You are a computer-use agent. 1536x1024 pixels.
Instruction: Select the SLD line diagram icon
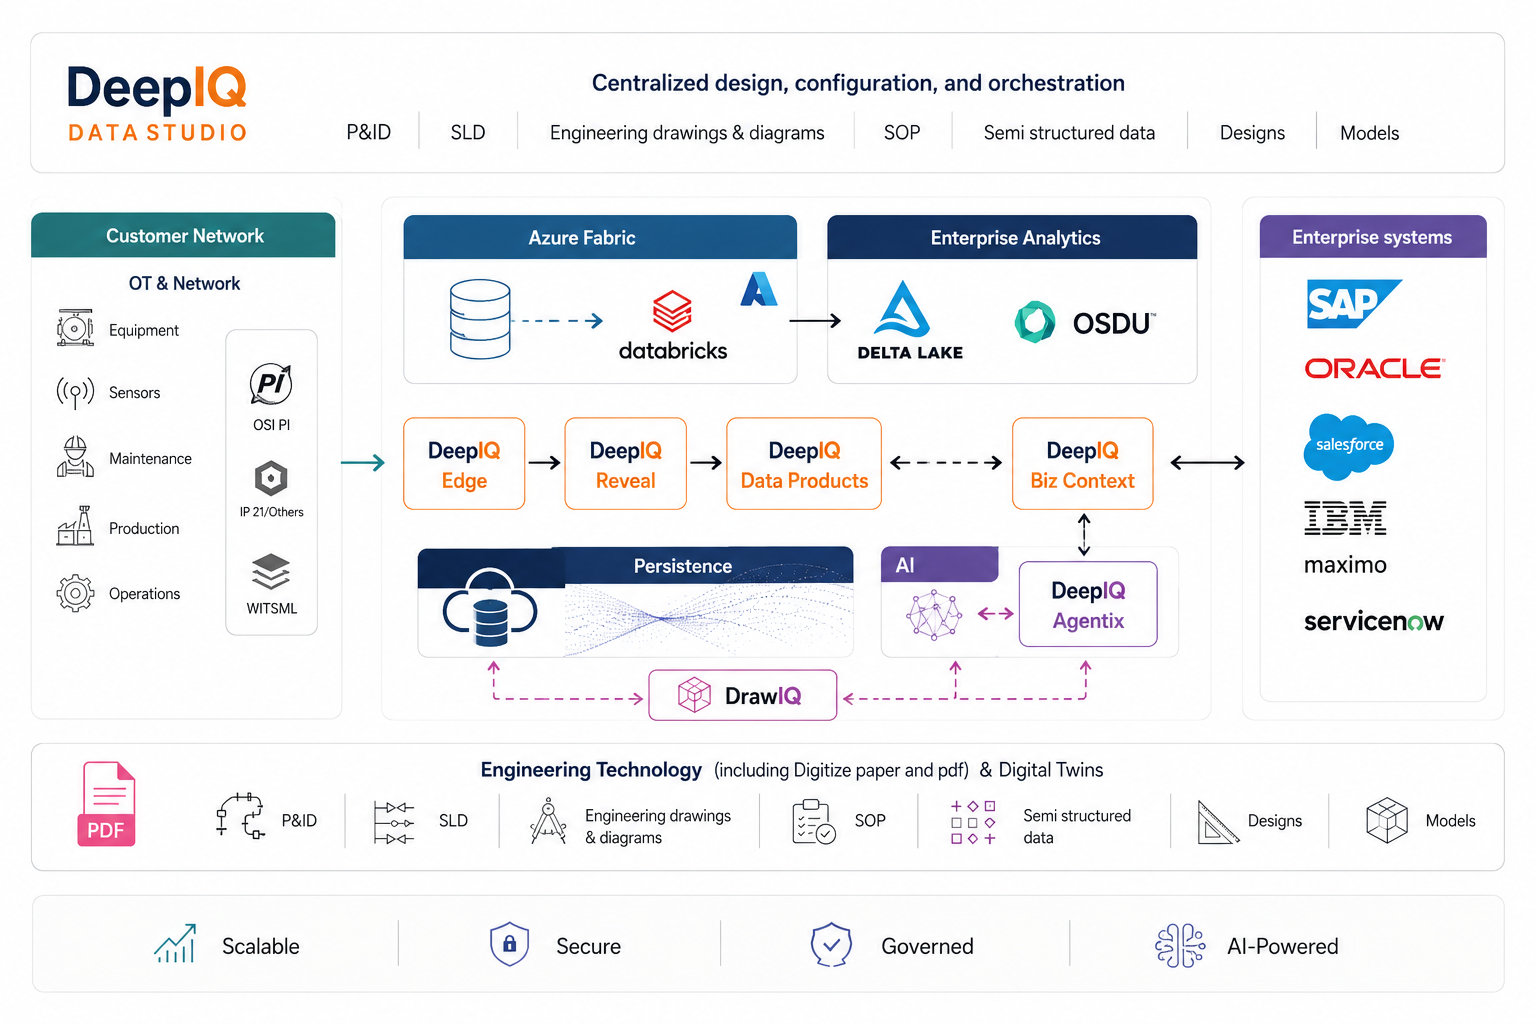click(394, 822)
